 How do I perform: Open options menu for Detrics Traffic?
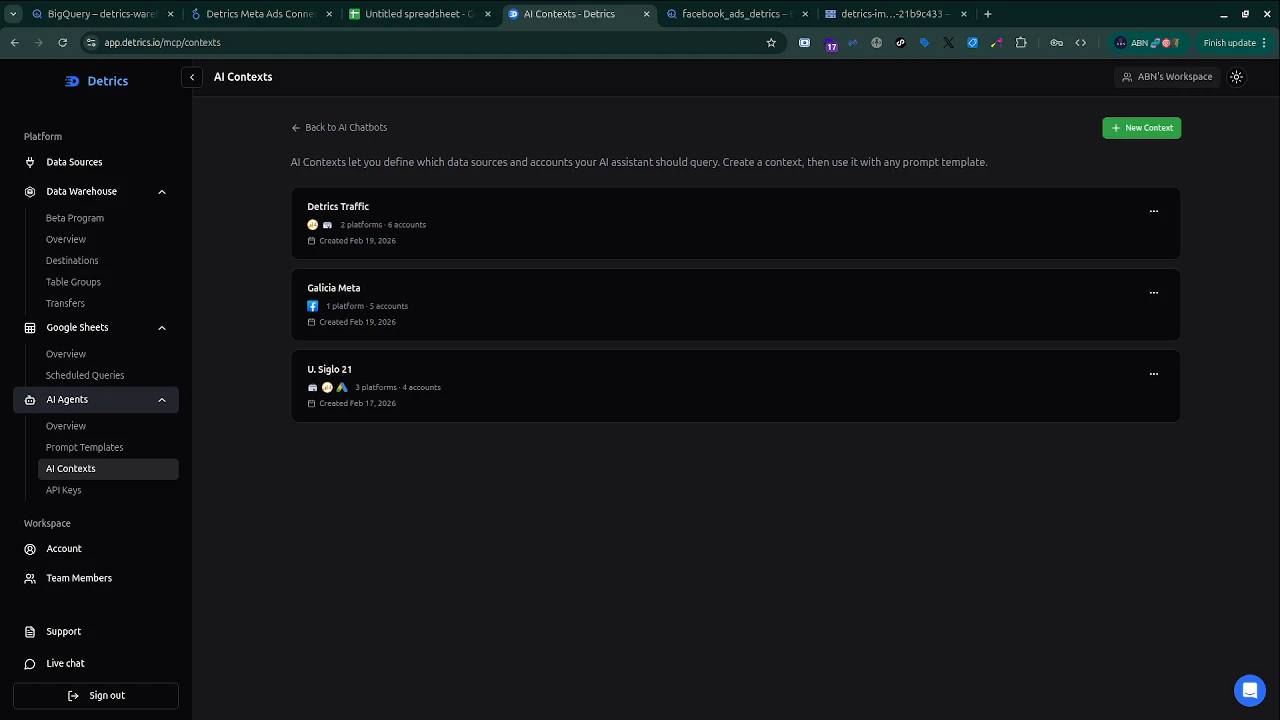click(x=1154, y=211)
